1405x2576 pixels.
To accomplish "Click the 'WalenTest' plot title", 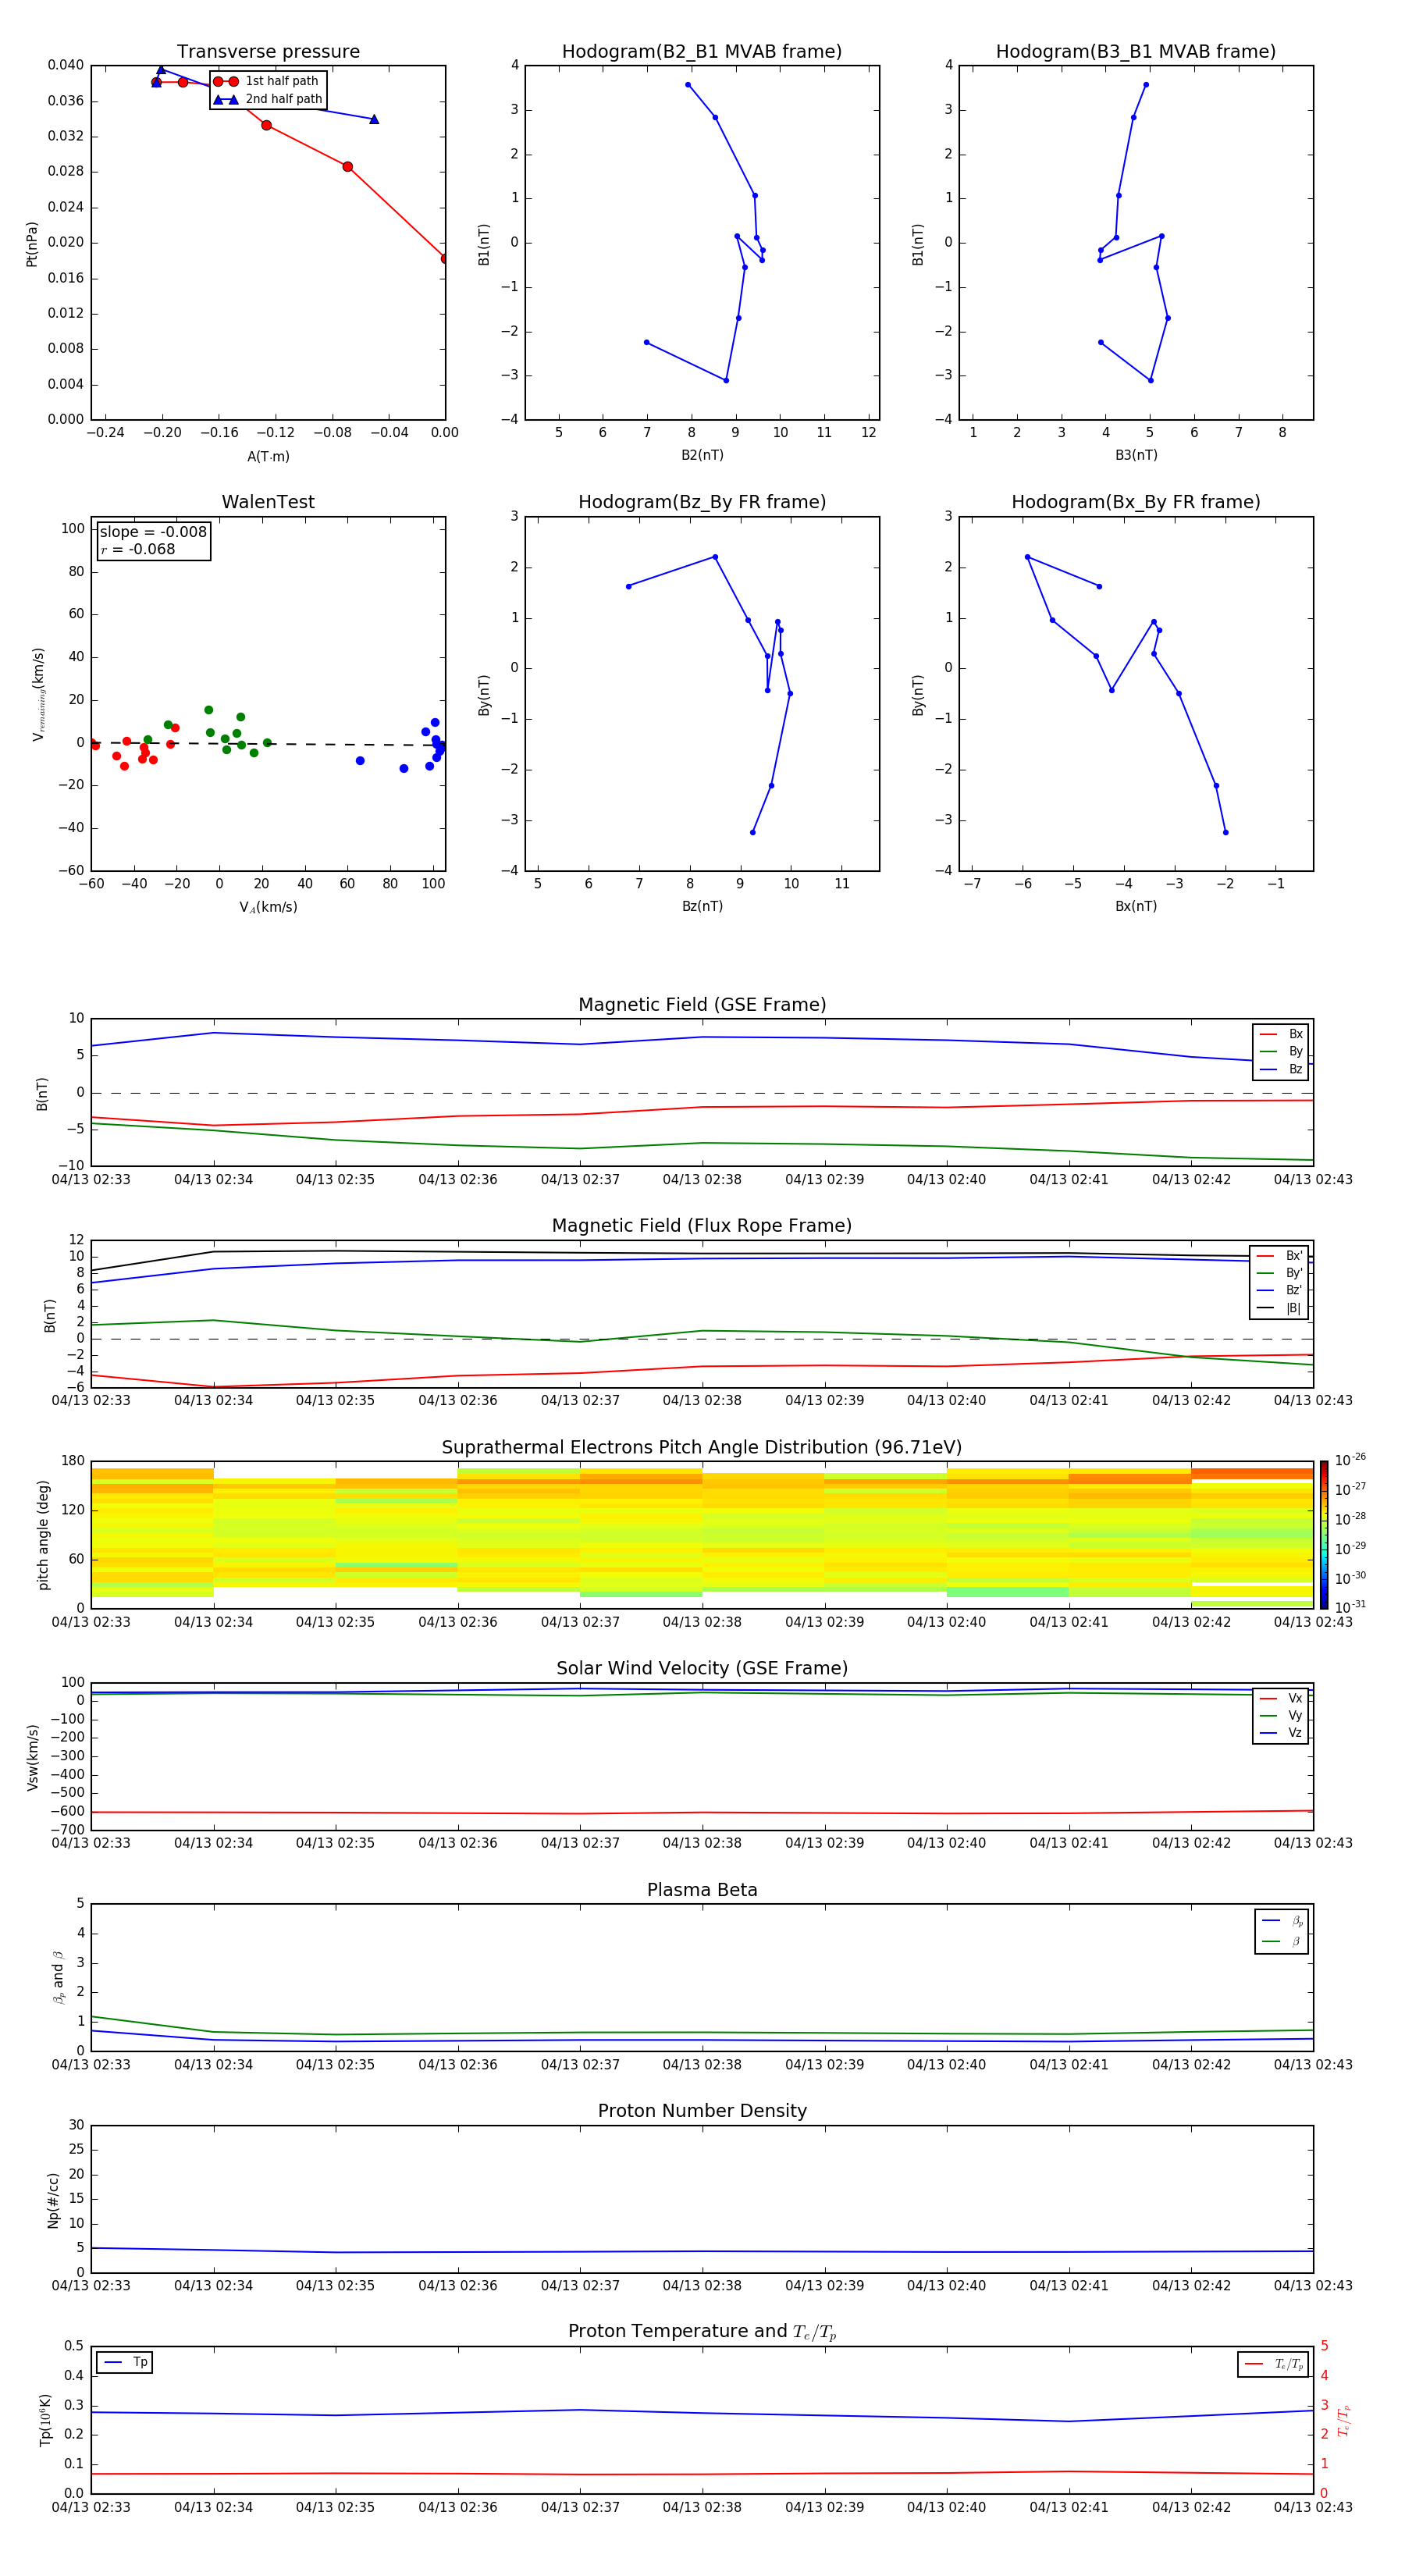I will click(268, 502).
